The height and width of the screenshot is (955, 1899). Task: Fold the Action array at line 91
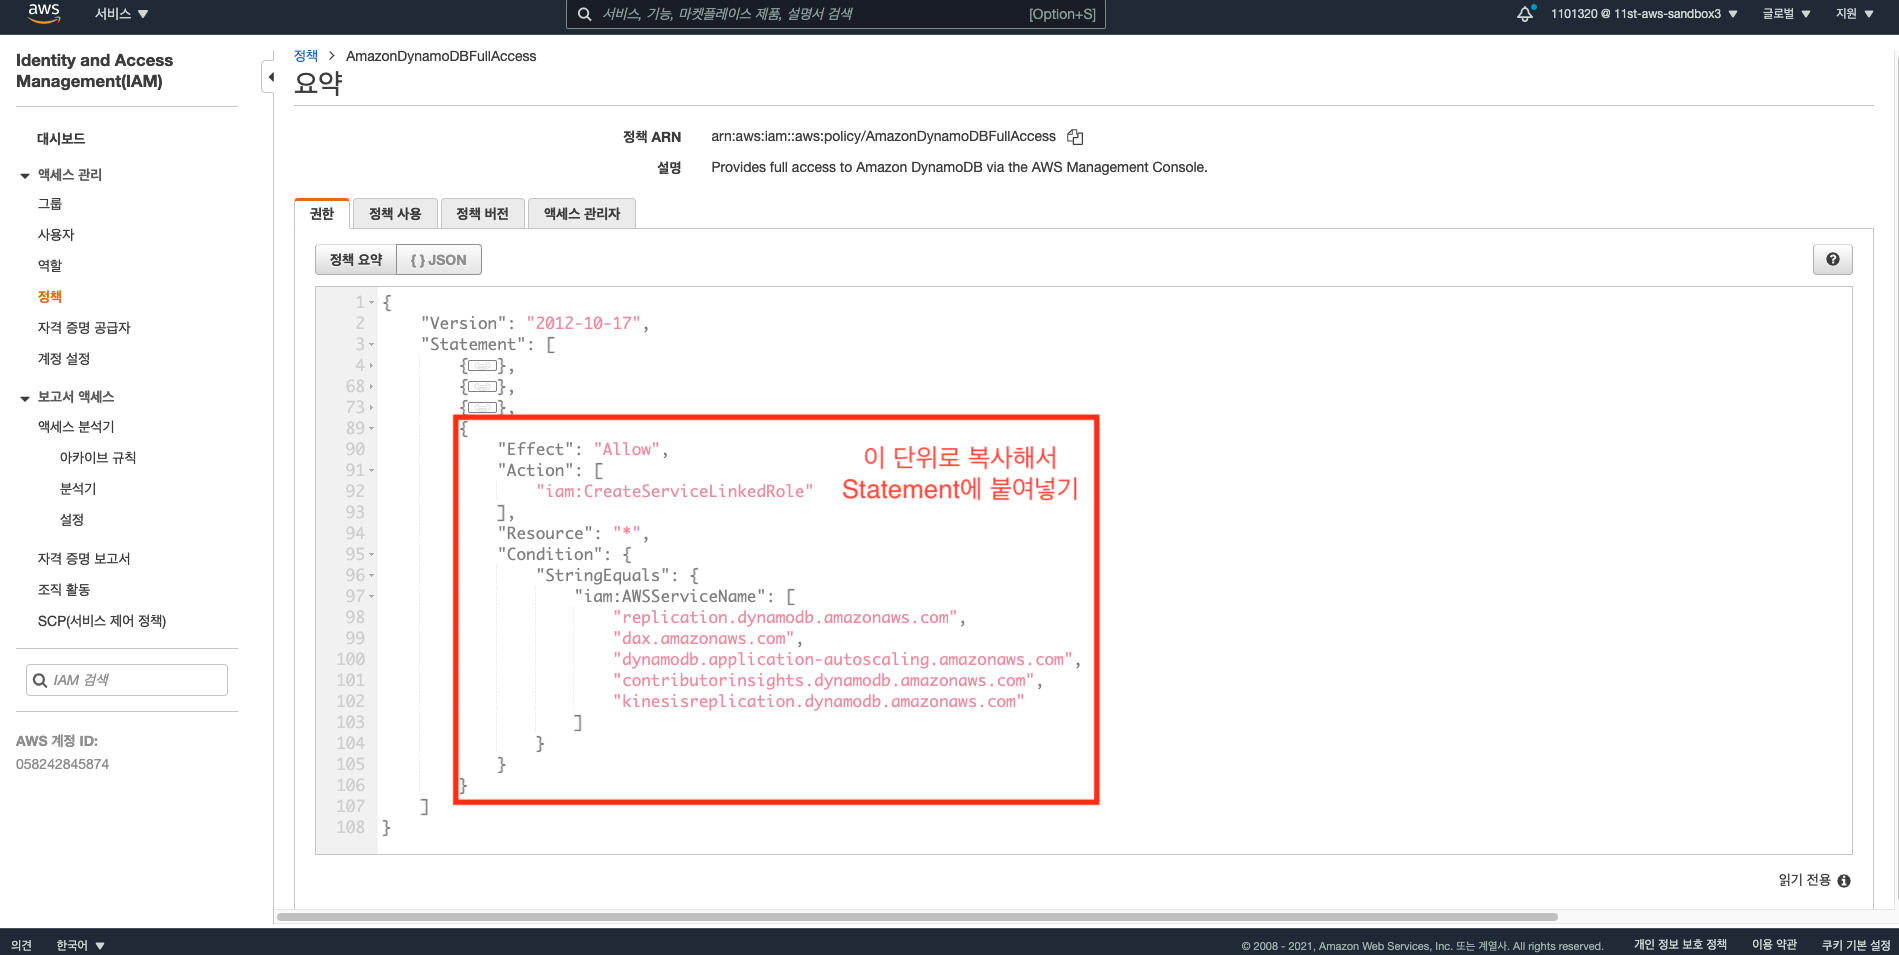coord(372,470)
